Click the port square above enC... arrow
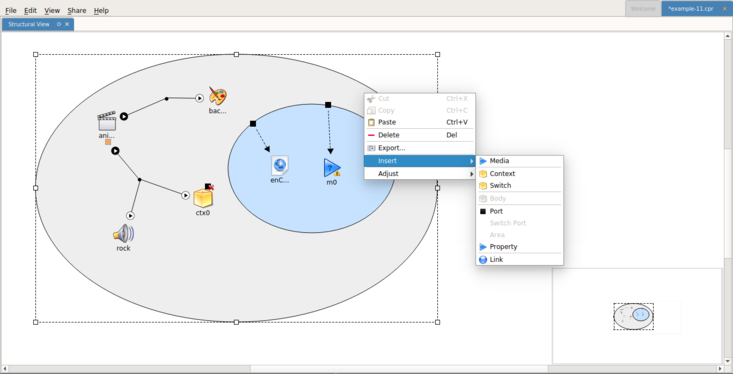The width and height of the screenshot is (733, 374). 253,123
